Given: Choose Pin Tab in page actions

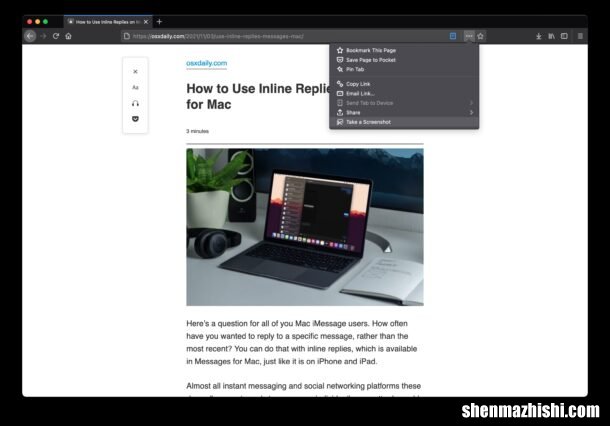Looking at the screenshot, I should 355,69.
